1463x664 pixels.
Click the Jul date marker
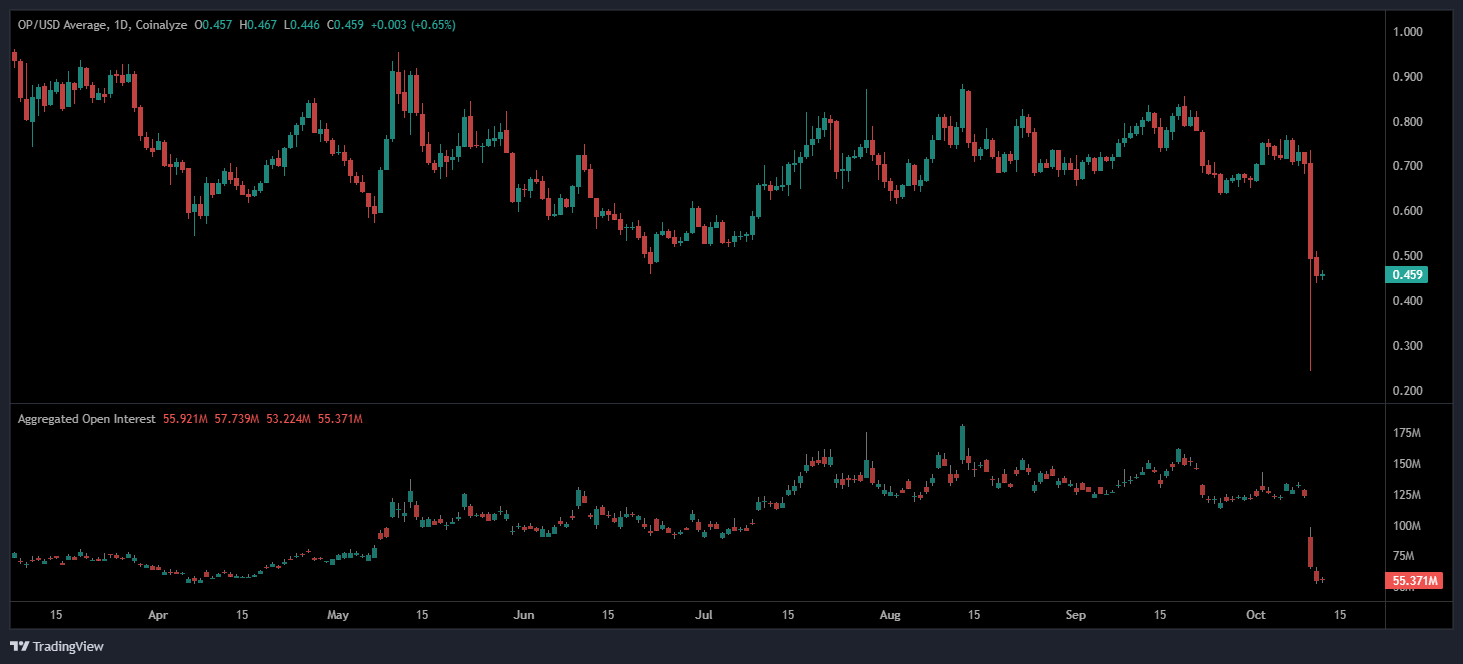(704, 614)
